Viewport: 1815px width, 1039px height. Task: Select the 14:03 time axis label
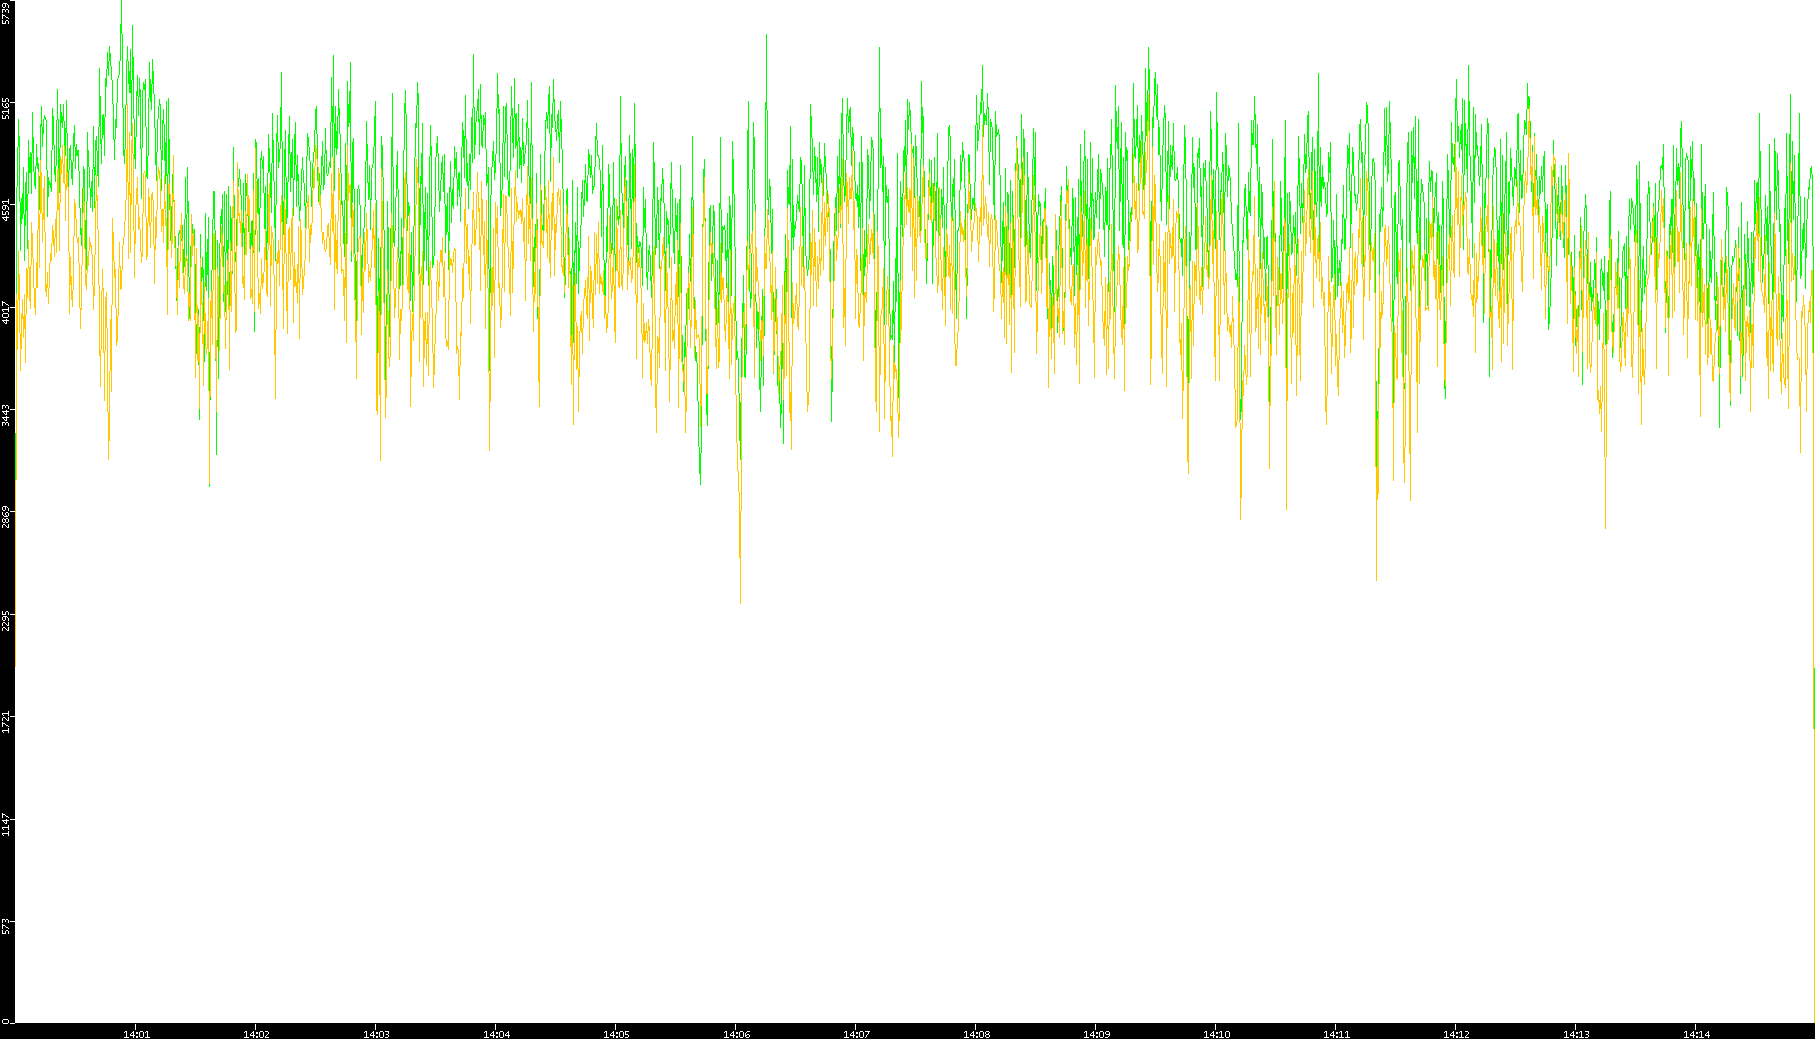(x=376, y=1034)
